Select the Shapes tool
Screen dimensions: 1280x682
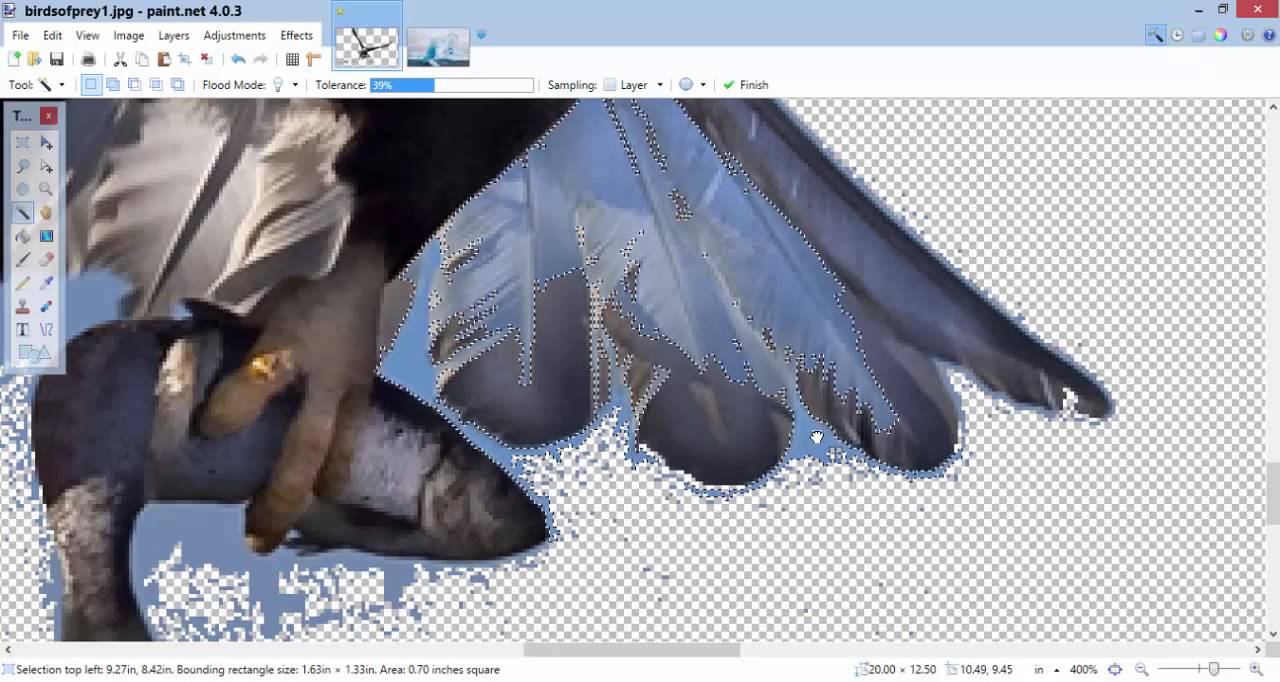click(x=34, y=353)
